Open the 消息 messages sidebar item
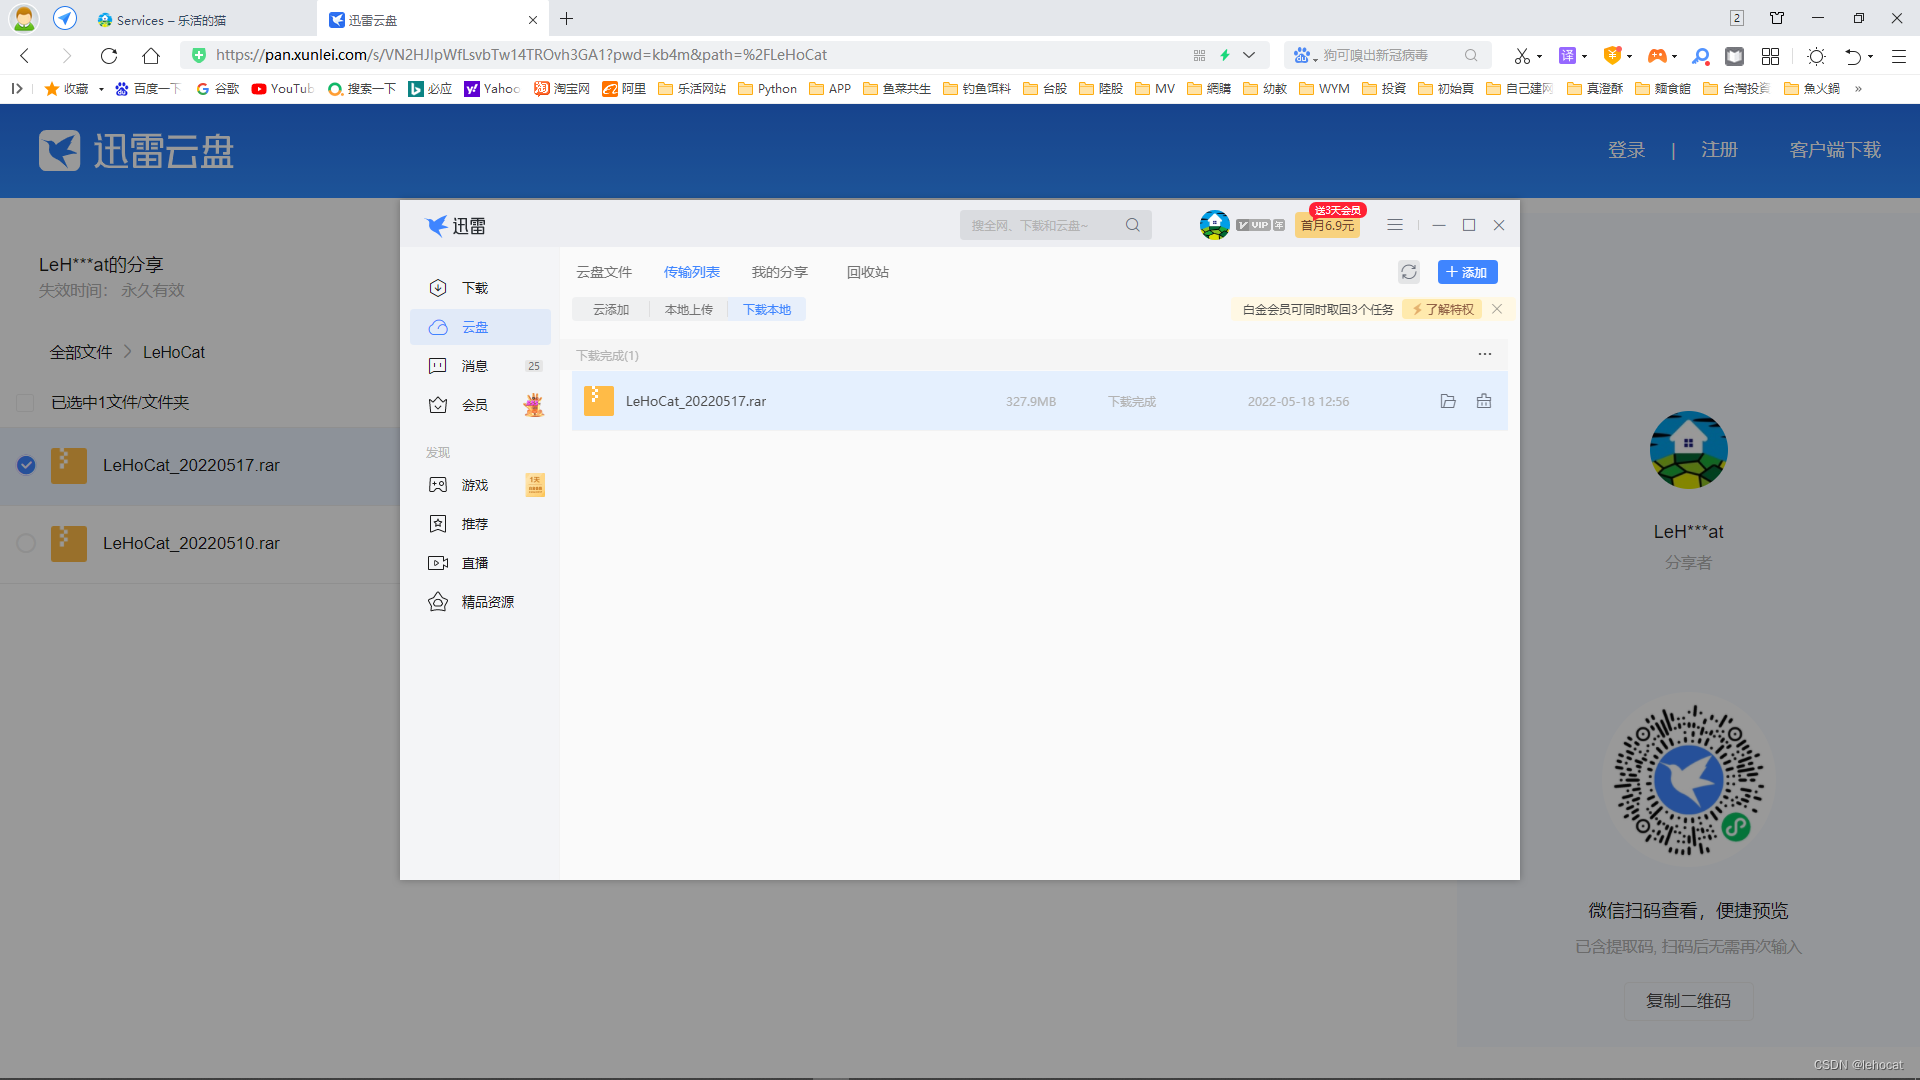This screenshot has width=1920, height=1080. (475, 366)
